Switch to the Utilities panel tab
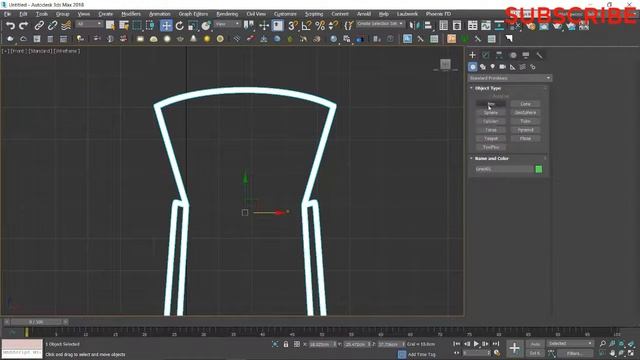This screenshot has height=360, width=640. [539, 55]
